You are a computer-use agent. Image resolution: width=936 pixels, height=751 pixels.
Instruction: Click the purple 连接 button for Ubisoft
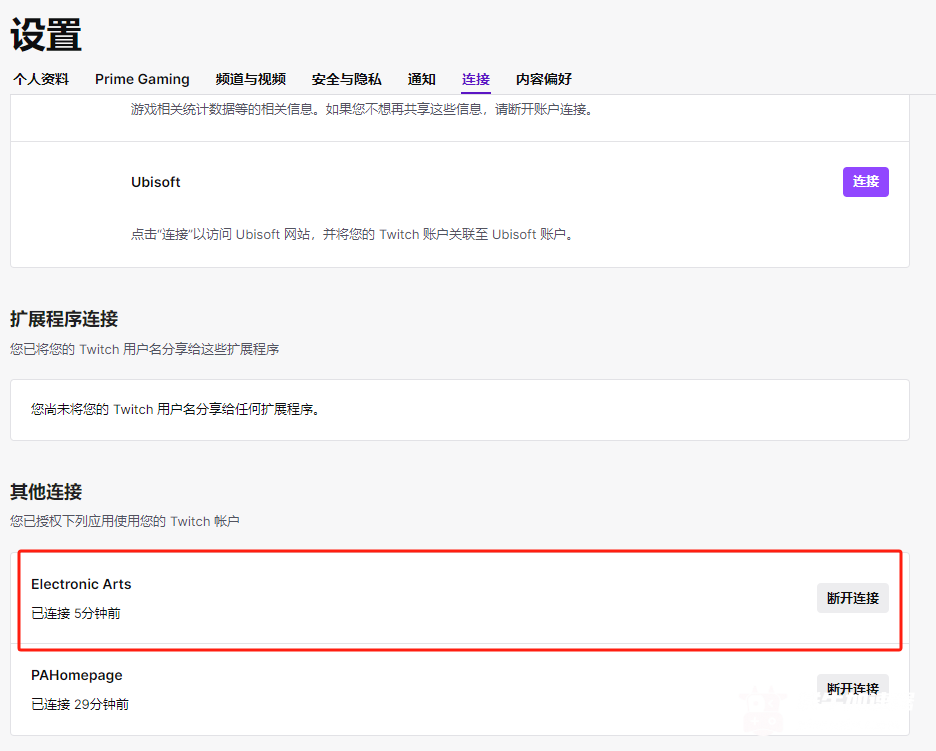pos(866,181)
